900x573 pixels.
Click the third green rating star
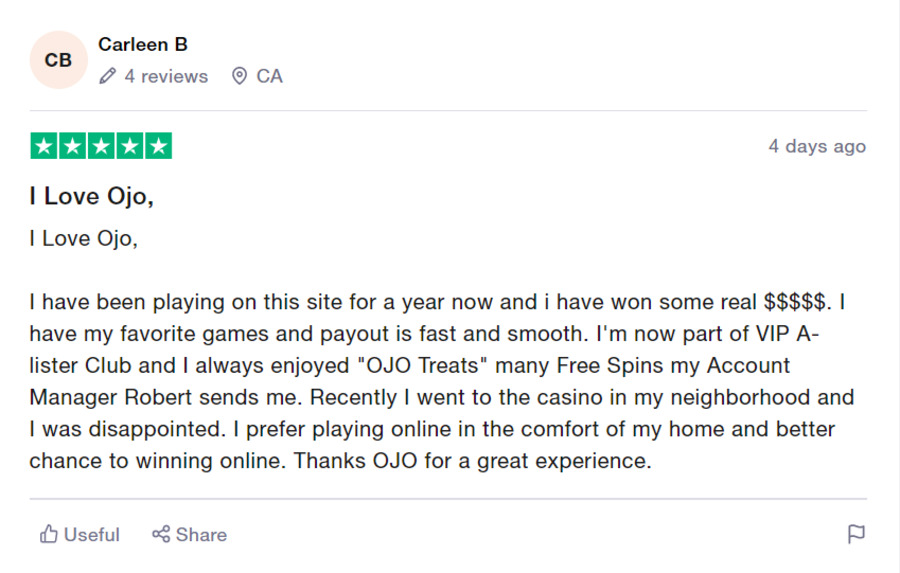point(101,146)
